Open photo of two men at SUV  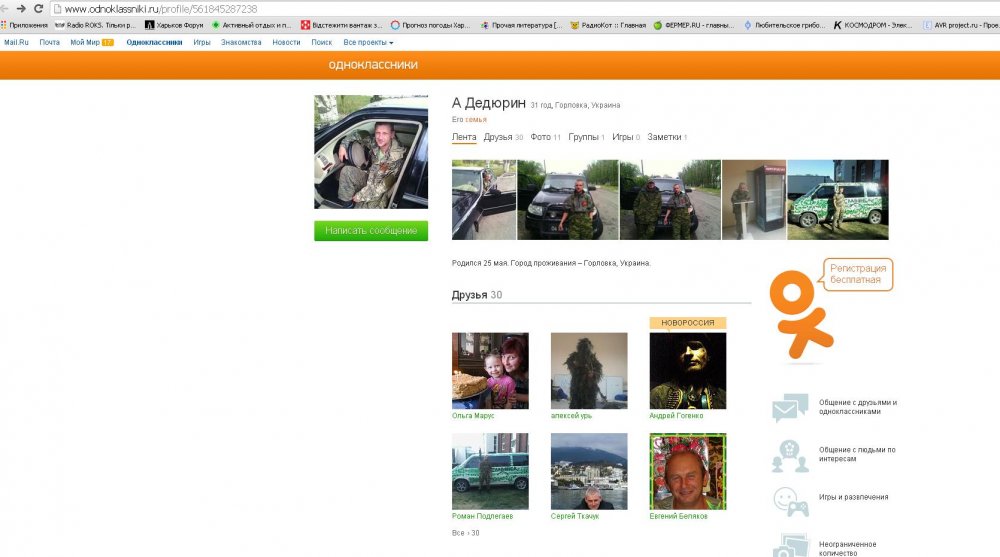pyautogui.click(x=670, y=200)
